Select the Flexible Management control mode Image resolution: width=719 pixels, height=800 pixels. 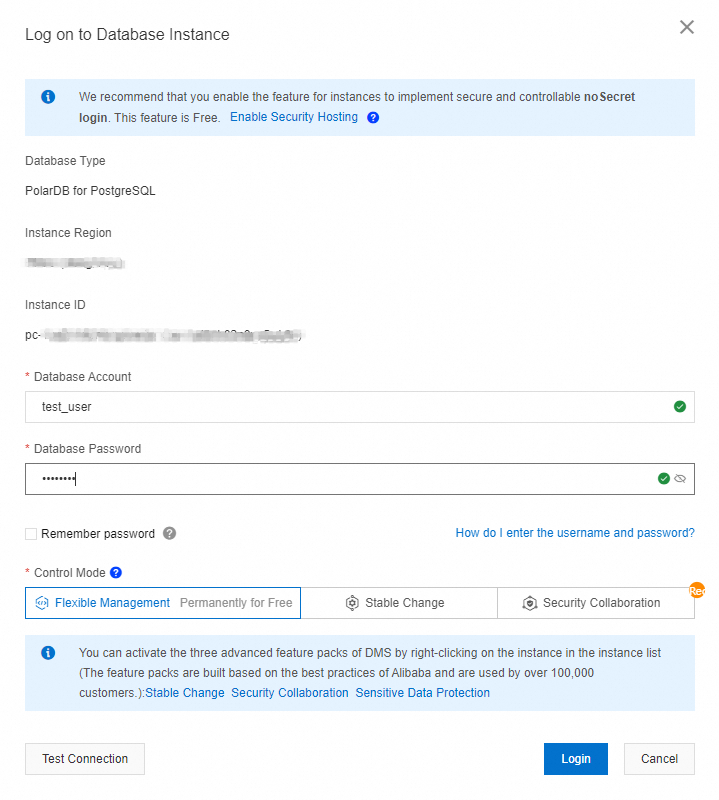click(163, 603)
